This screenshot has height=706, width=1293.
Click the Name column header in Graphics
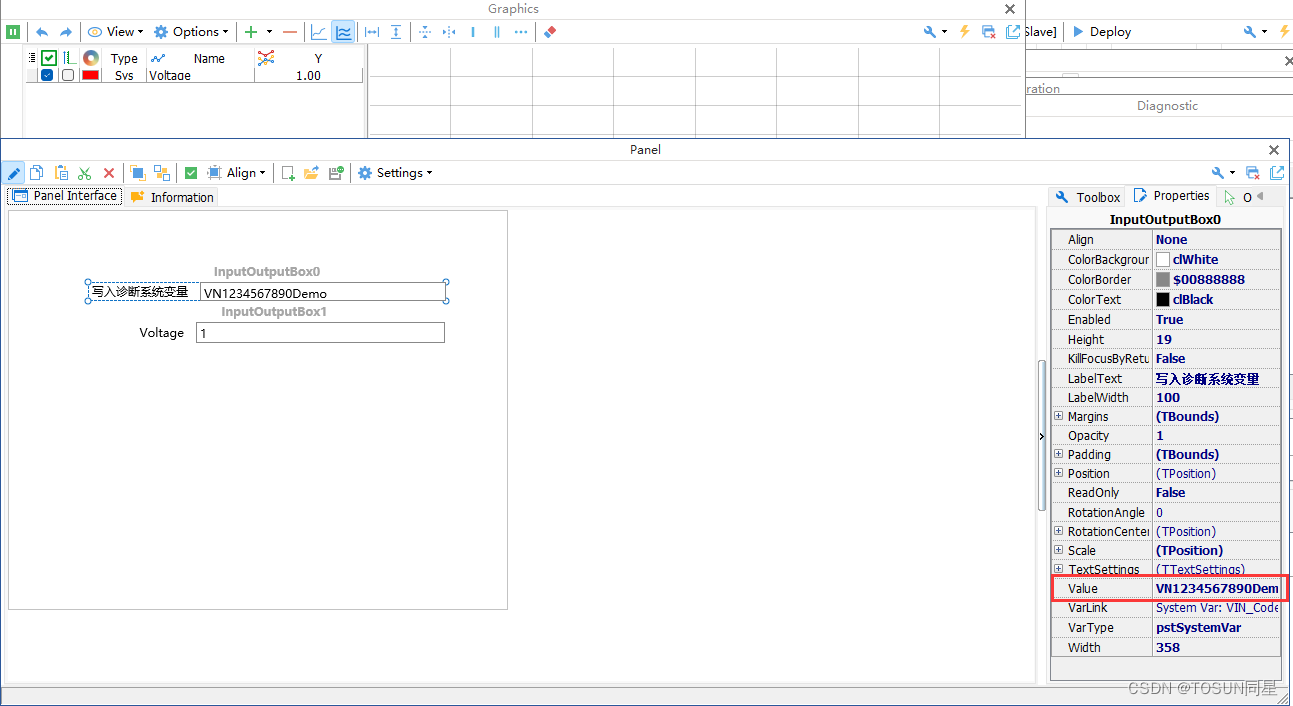tap(209, 59)
